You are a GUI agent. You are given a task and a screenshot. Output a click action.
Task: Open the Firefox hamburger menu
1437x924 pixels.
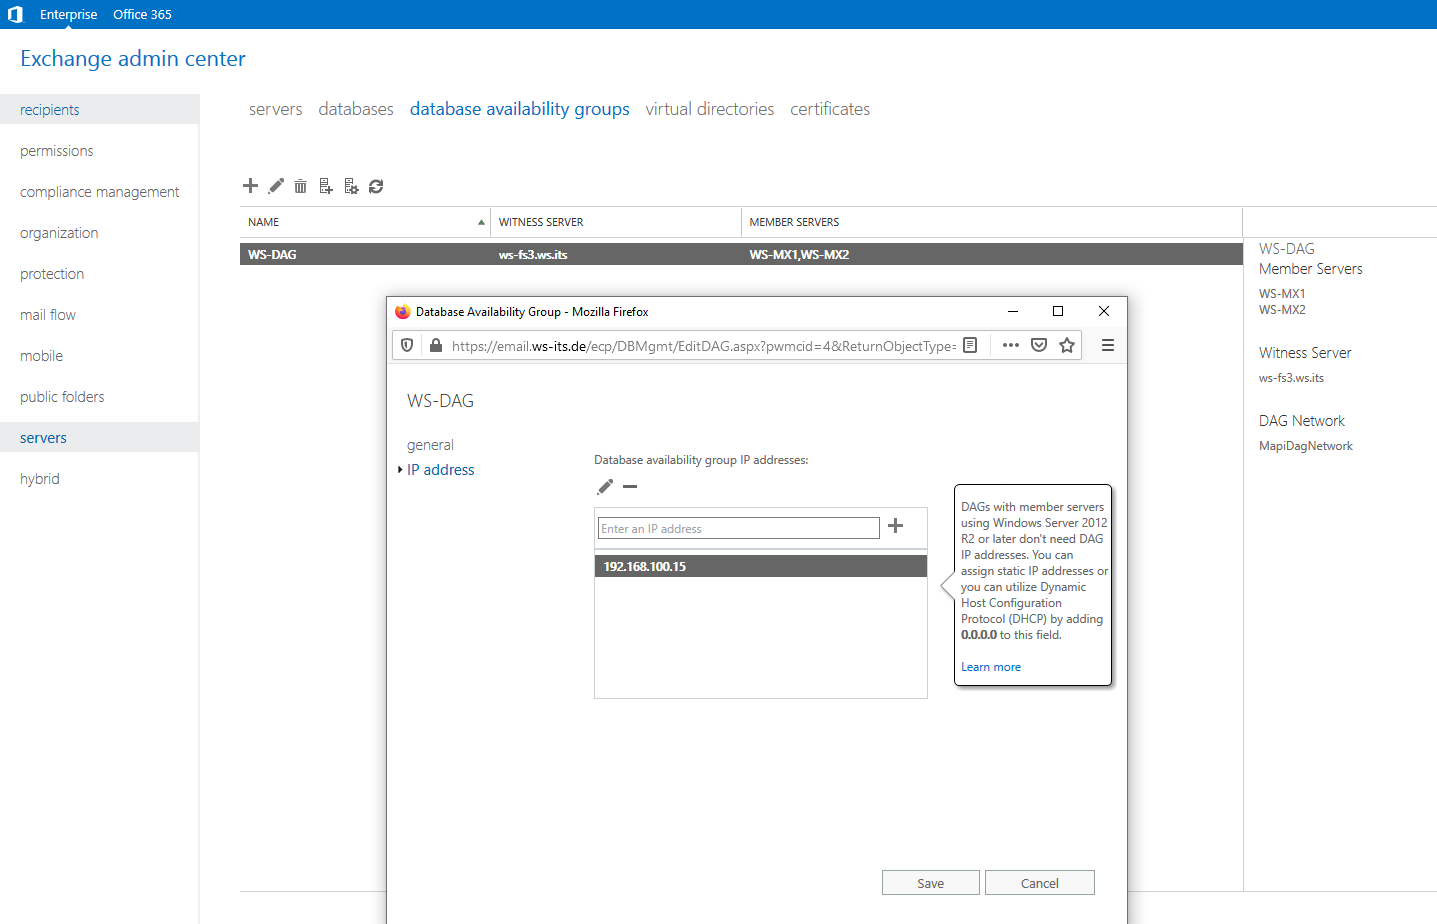point(1108,345)
